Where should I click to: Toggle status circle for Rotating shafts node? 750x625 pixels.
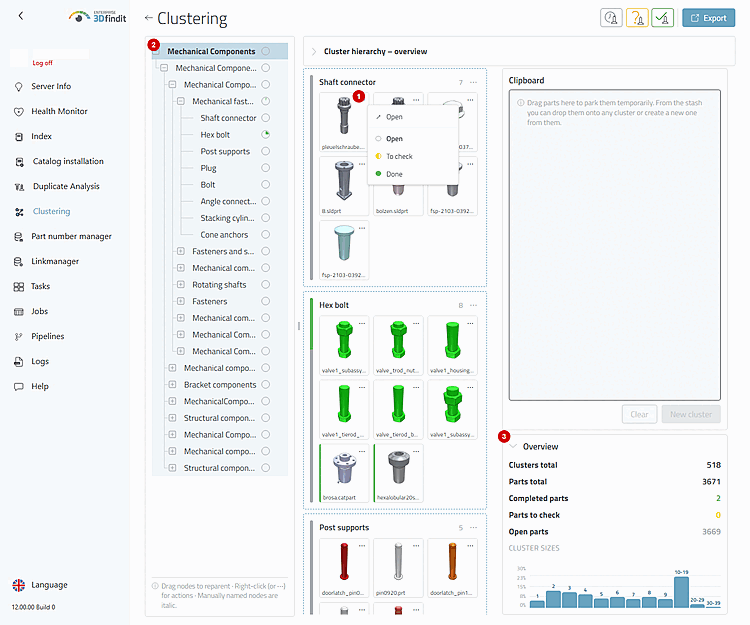pyautogui.click(x=265, y=285)
